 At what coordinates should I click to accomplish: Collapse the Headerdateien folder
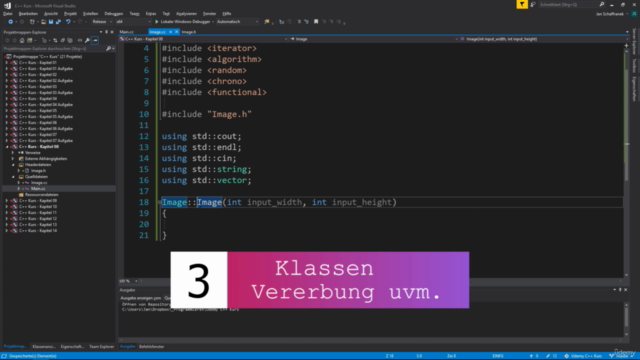[x=13, y=164]
